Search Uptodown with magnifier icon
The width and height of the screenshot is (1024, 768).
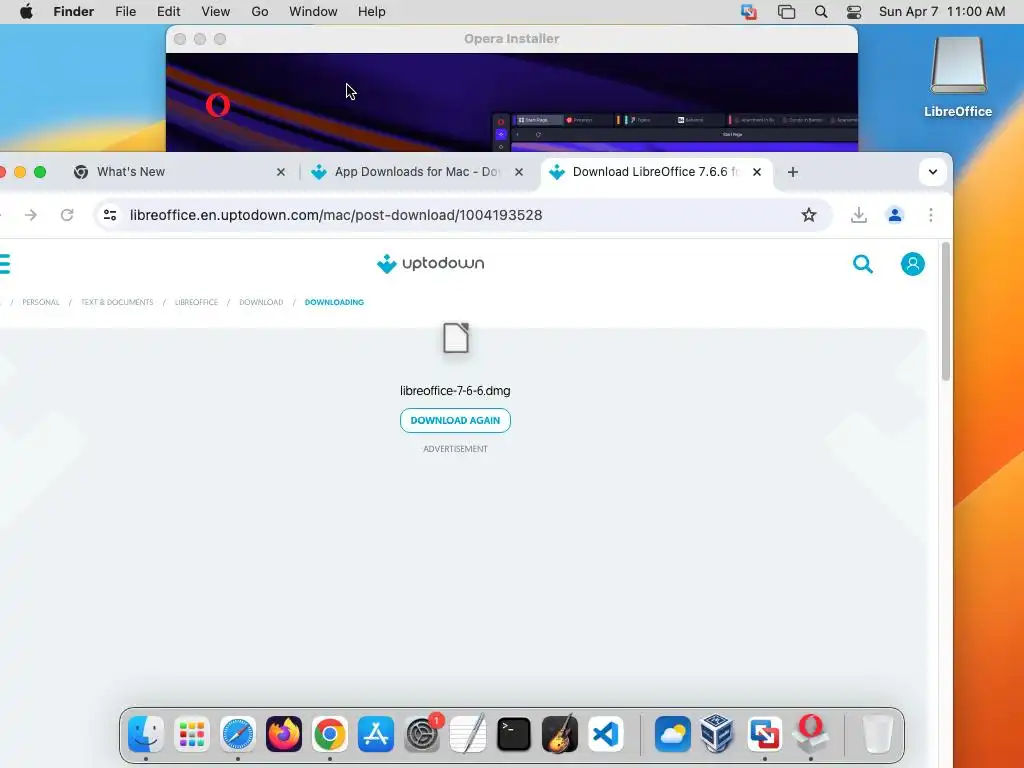[863, 264]
